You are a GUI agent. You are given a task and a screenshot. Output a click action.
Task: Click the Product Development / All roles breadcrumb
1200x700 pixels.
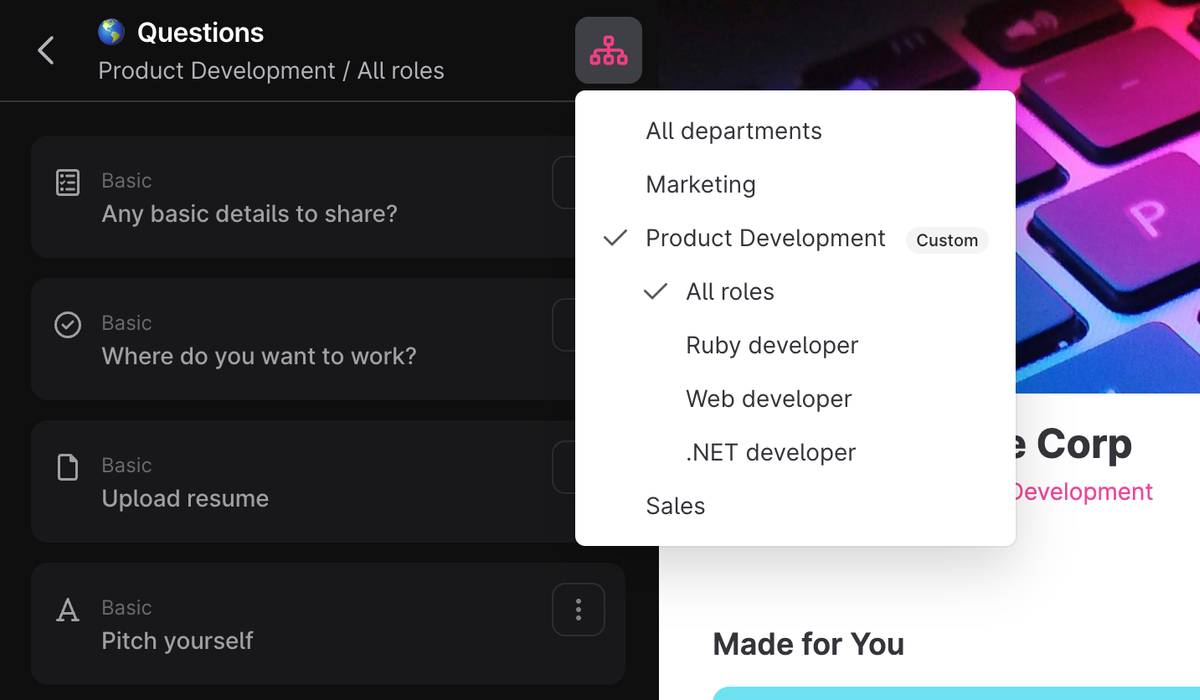tap(271, 71)
